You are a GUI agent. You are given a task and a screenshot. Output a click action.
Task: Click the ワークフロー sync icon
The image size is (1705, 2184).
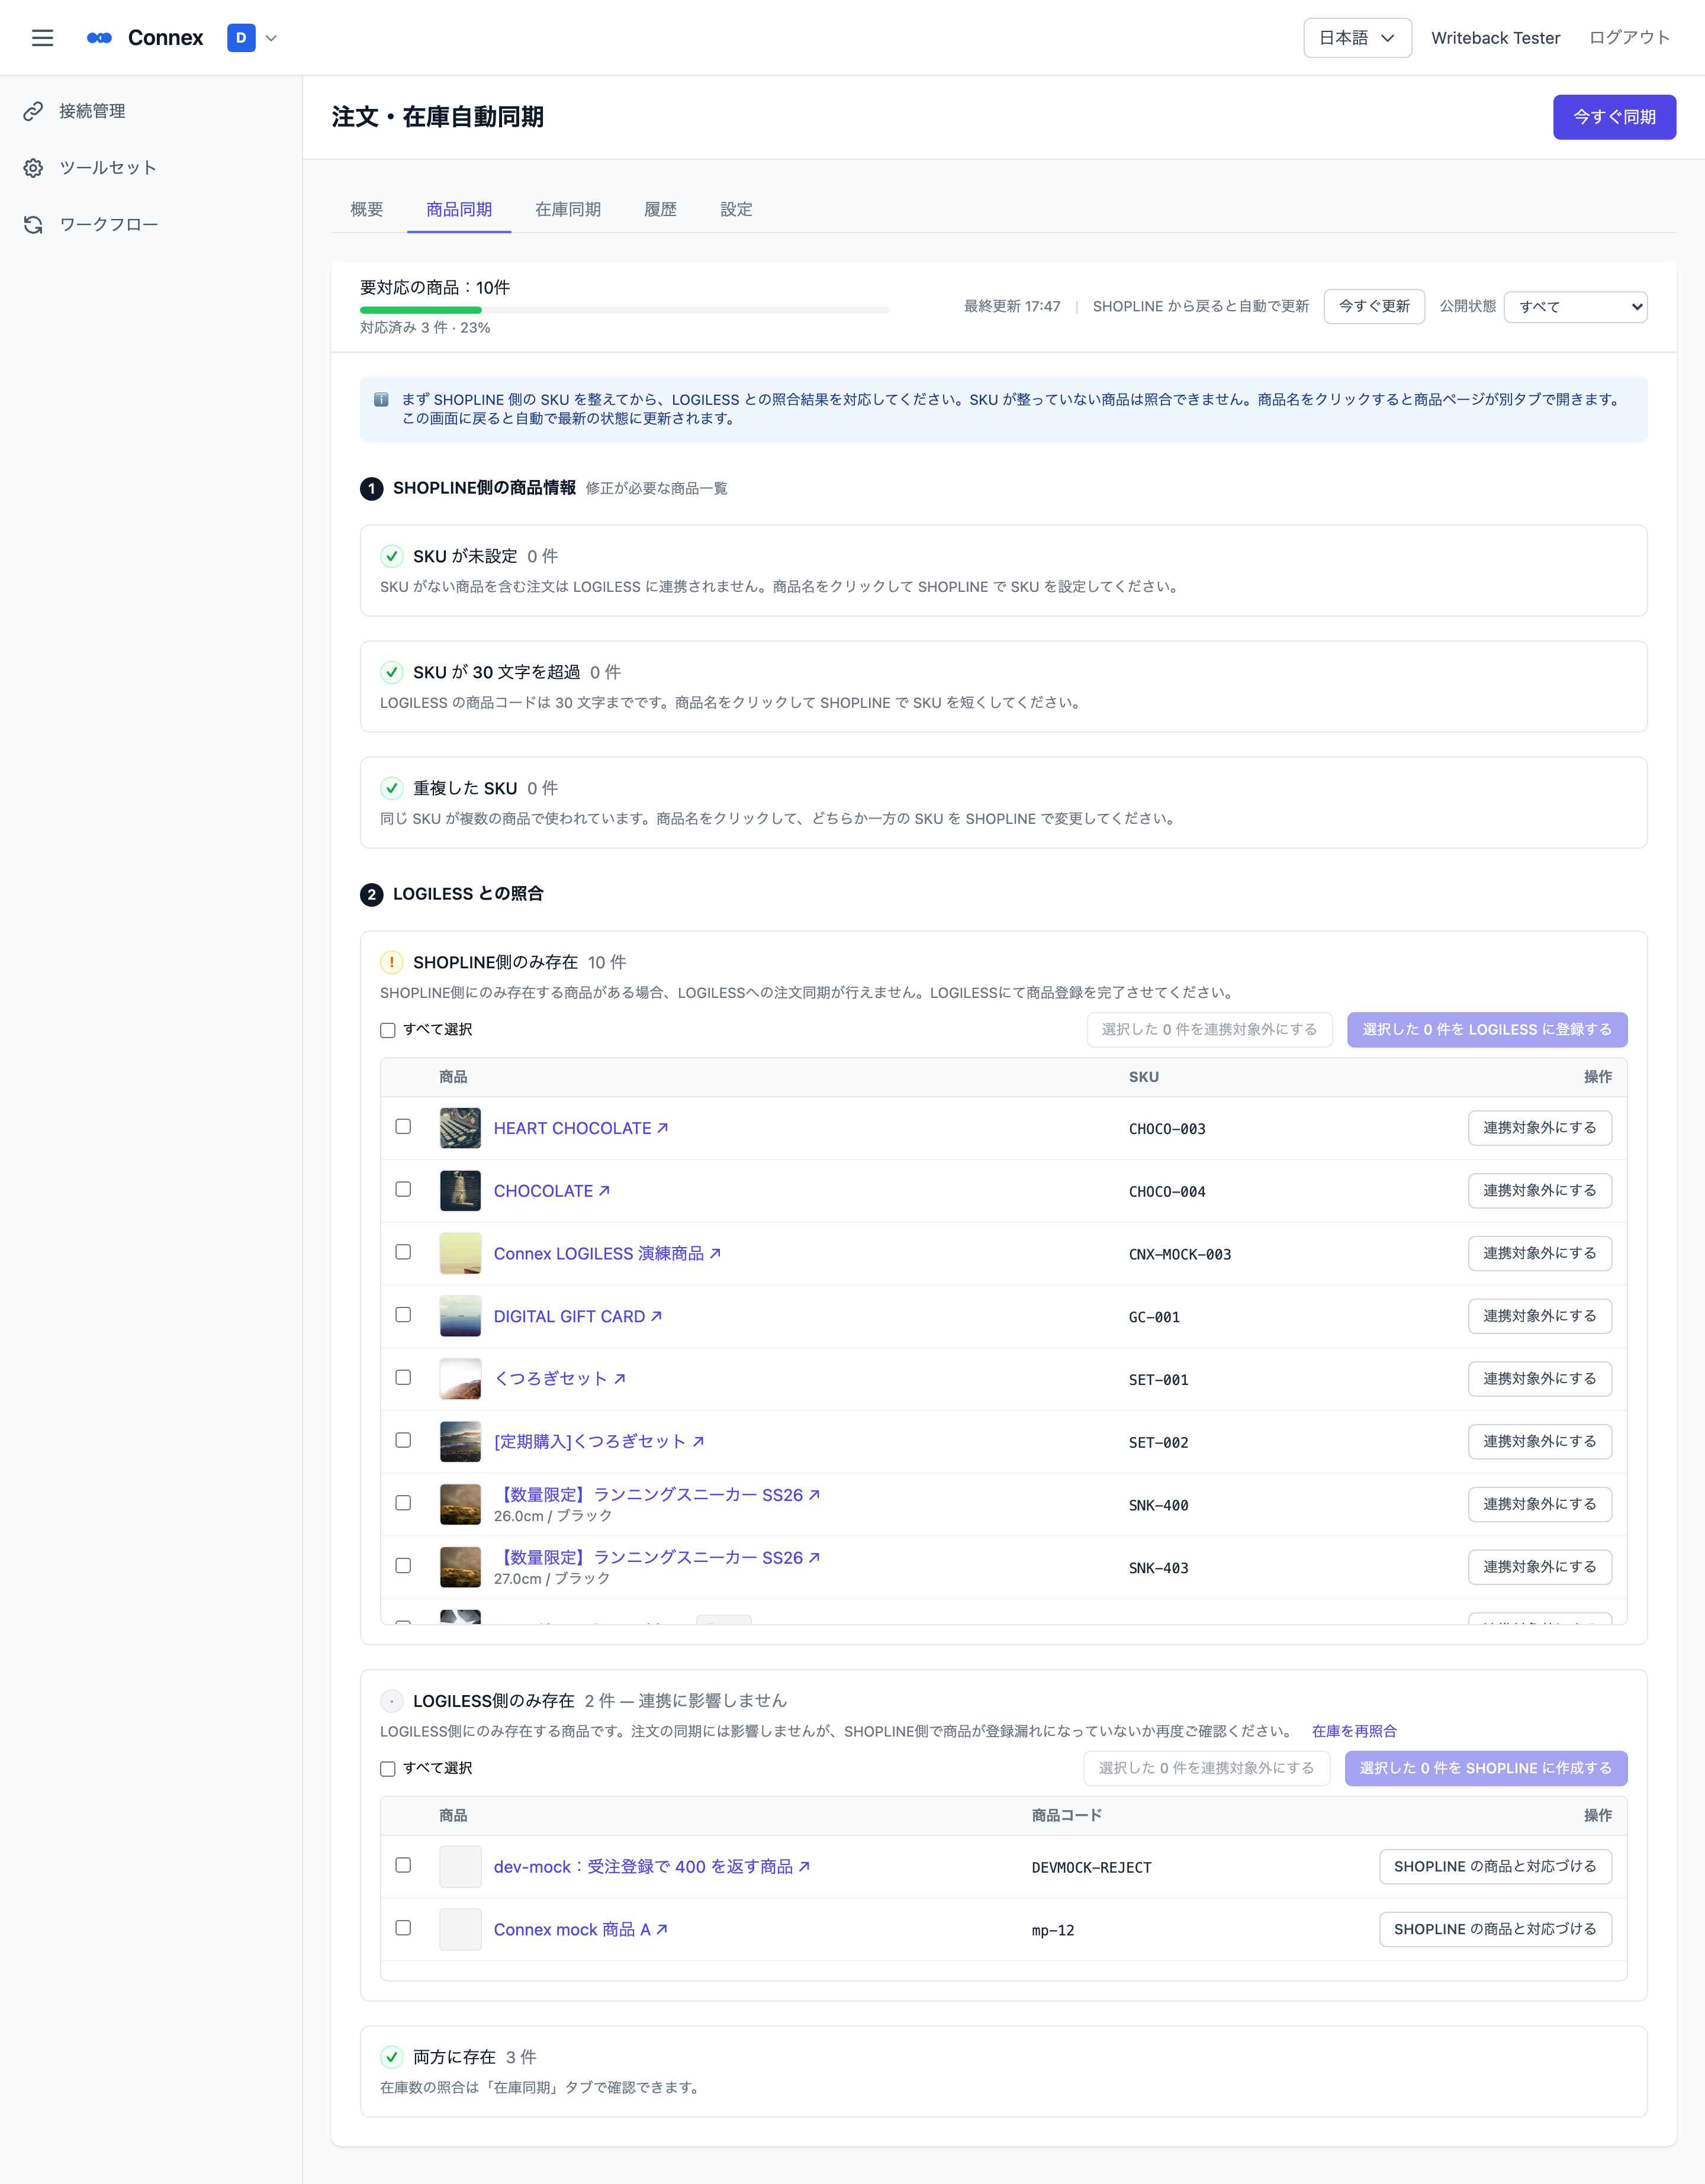tap(33, 225)
